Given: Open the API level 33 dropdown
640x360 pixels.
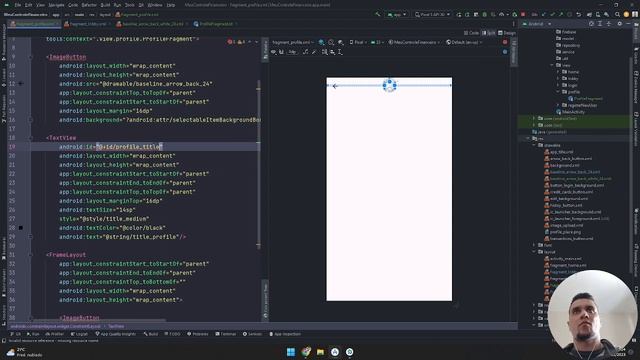Looking at the screenshot, I should 378,42.
